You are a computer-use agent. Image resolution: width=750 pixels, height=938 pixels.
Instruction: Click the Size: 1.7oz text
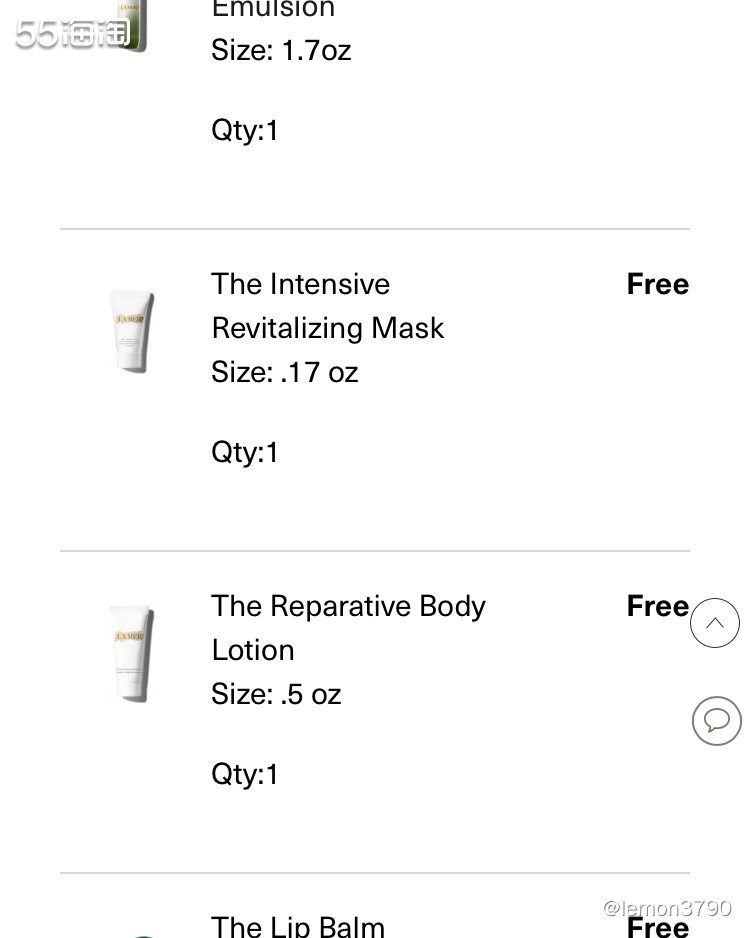[281, 50]
